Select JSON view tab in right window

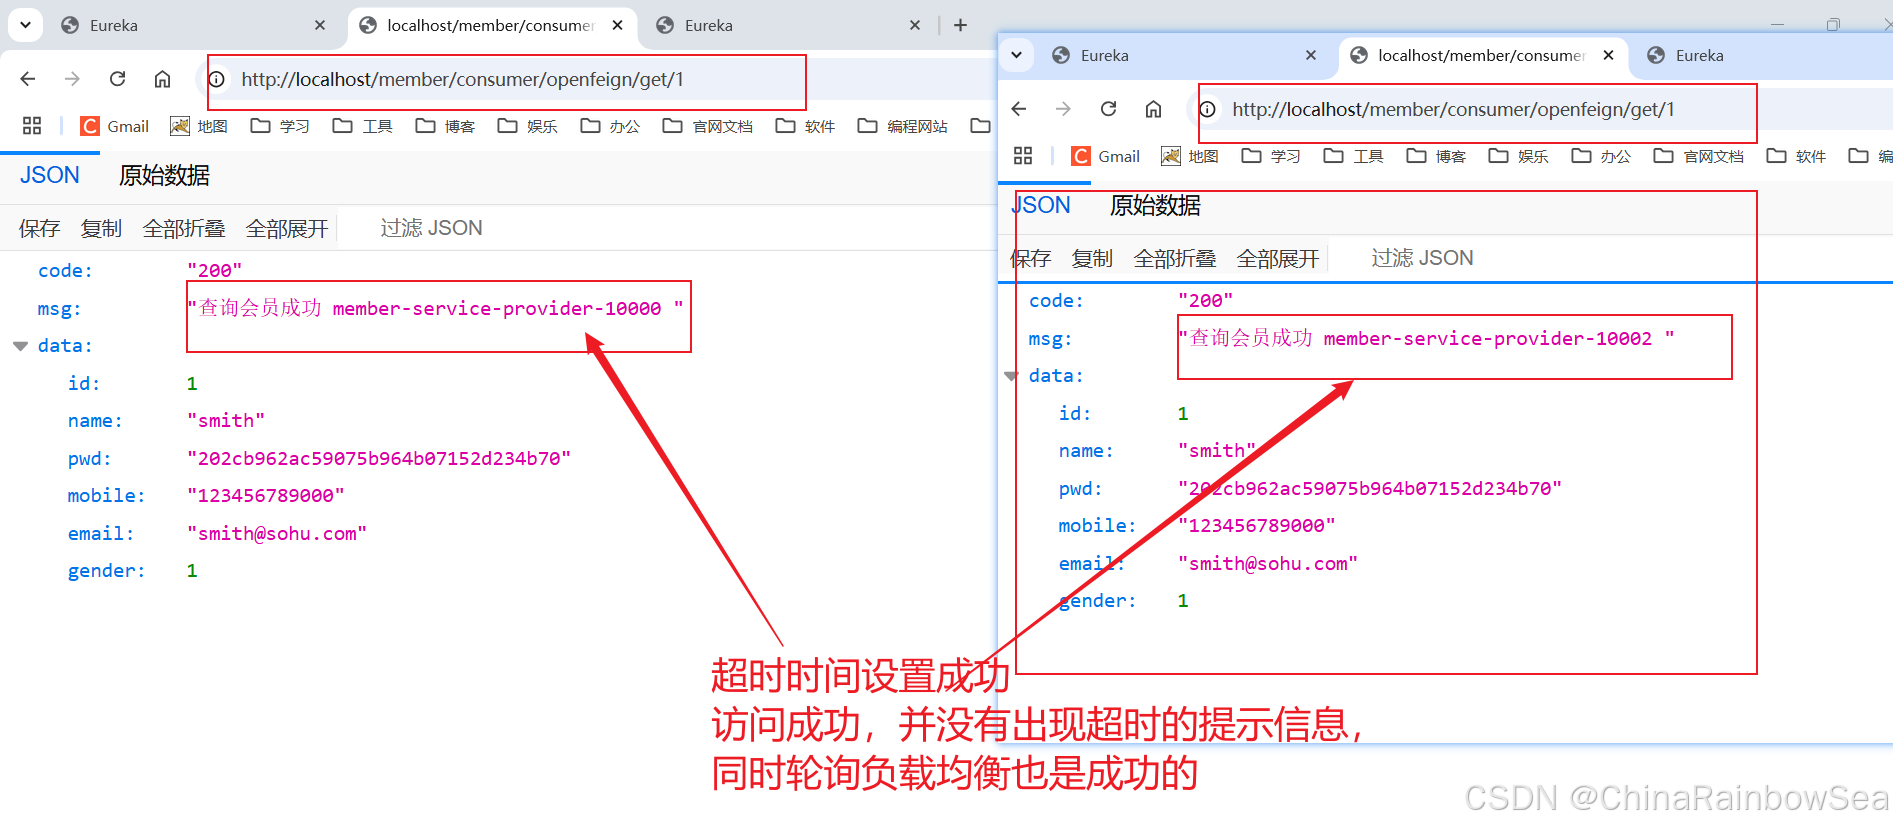pos(1041,205)
